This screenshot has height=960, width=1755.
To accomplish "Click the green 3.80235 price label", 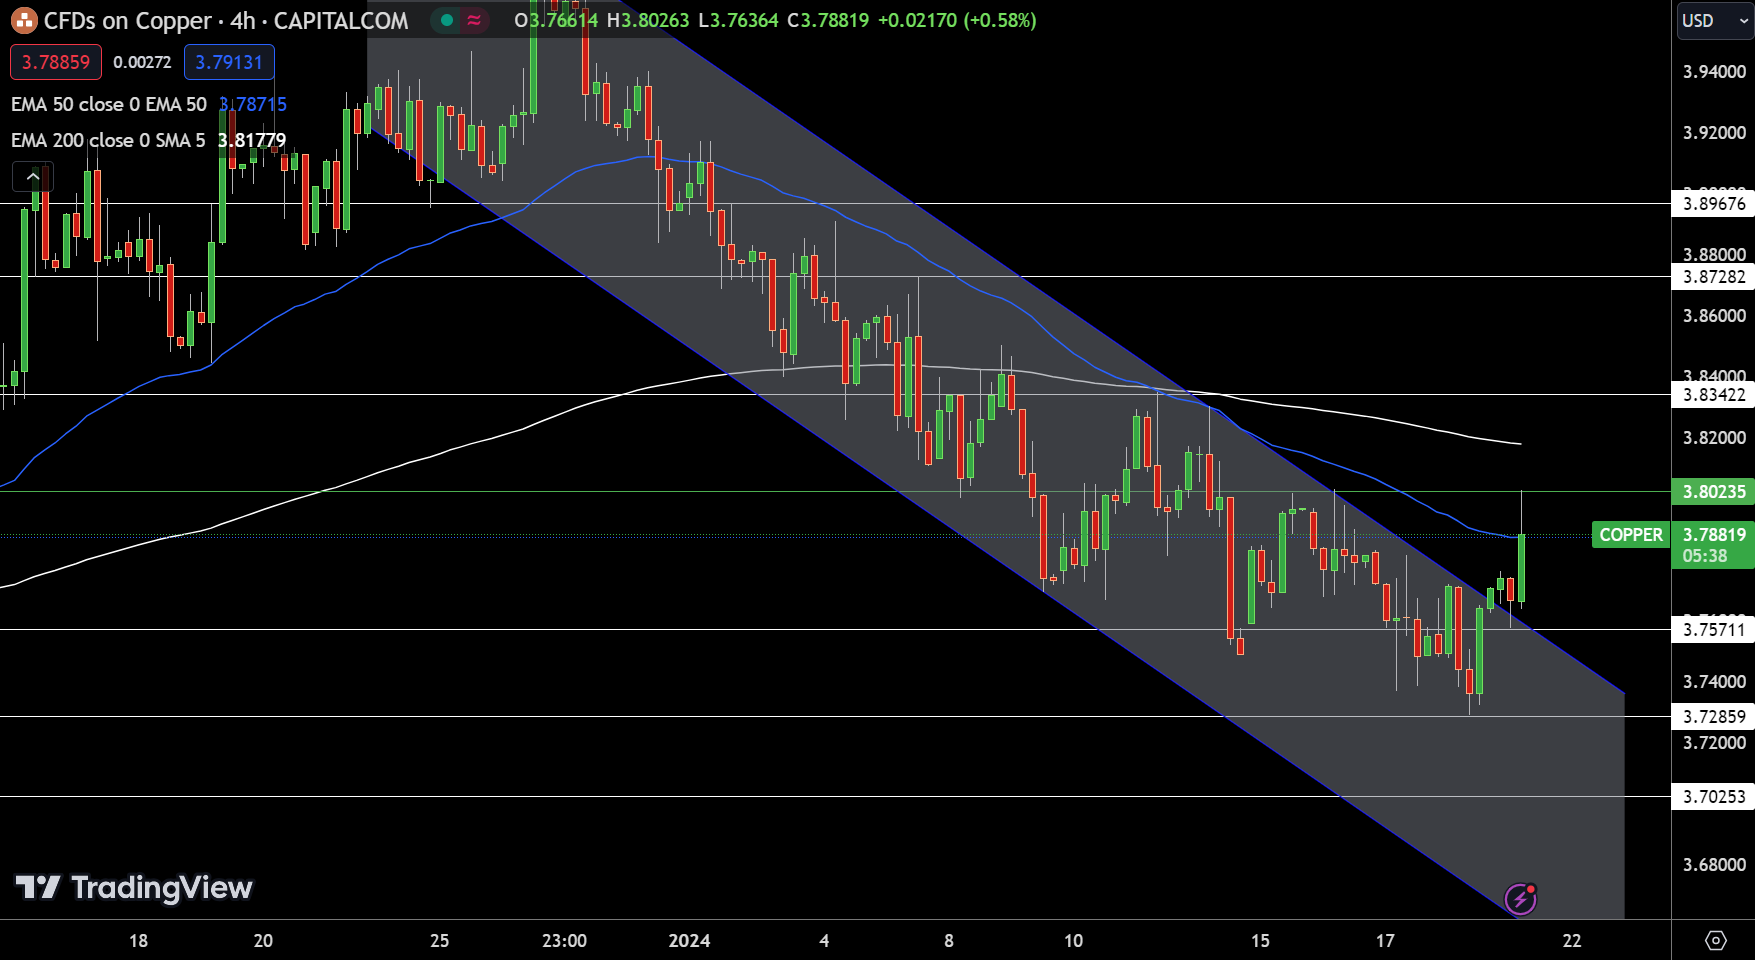I will tap(1713, 492).
